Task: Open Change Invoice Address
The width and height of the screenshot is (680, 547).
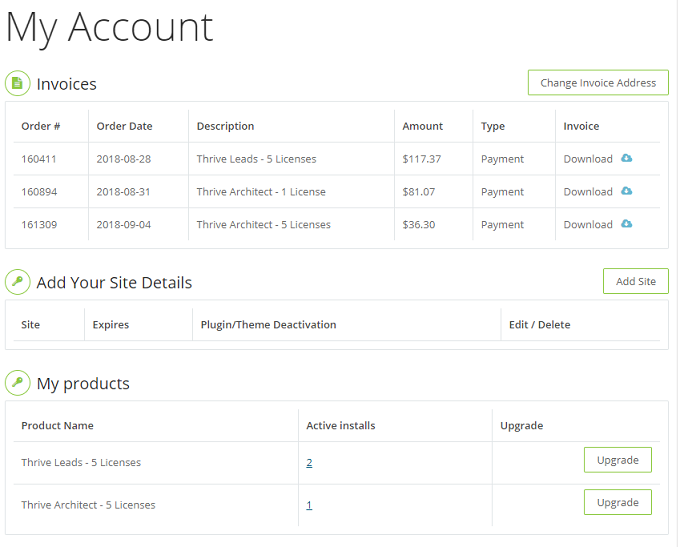Action: (x=598, y=82)
